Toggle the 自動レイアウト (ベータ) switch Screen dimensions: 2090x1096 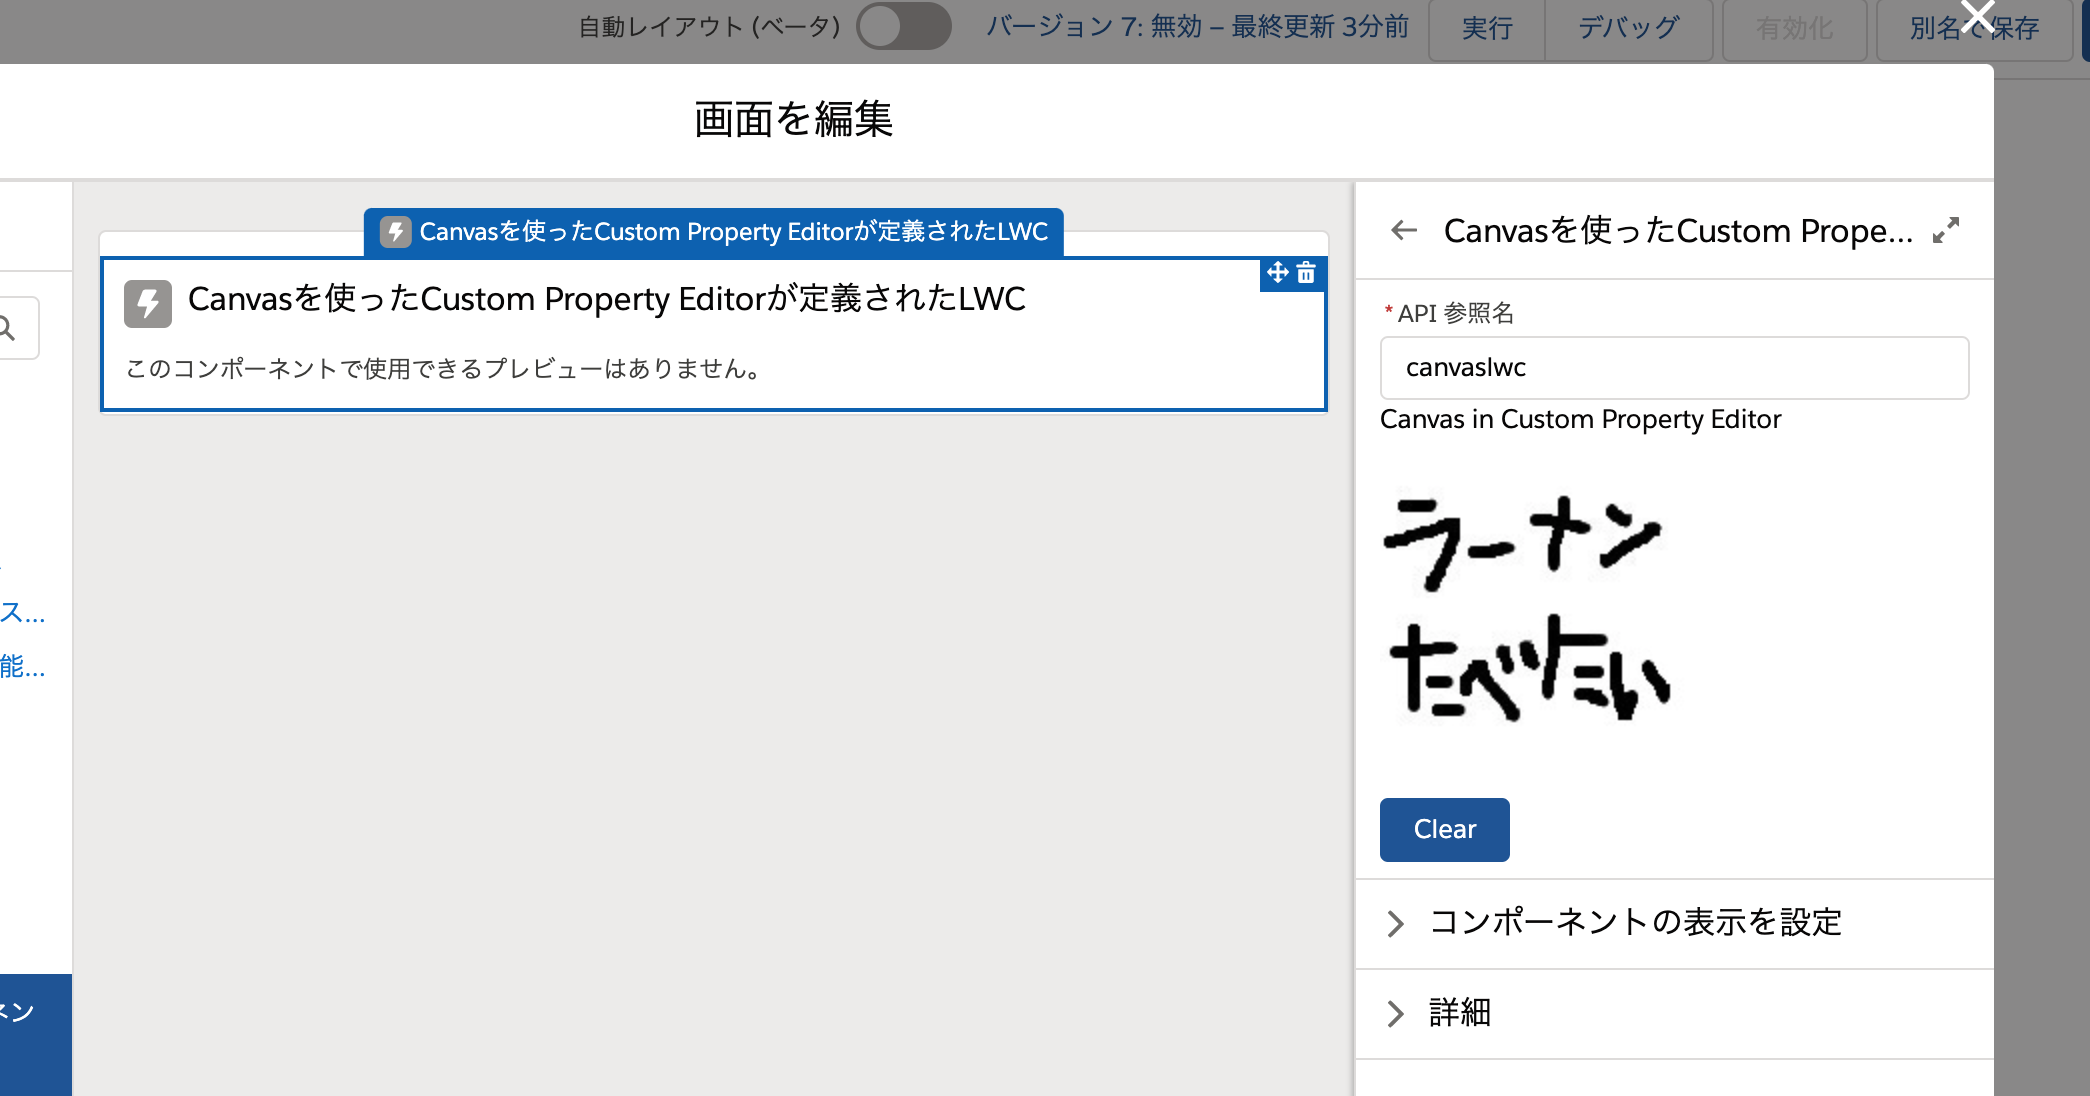coord(903,27)
